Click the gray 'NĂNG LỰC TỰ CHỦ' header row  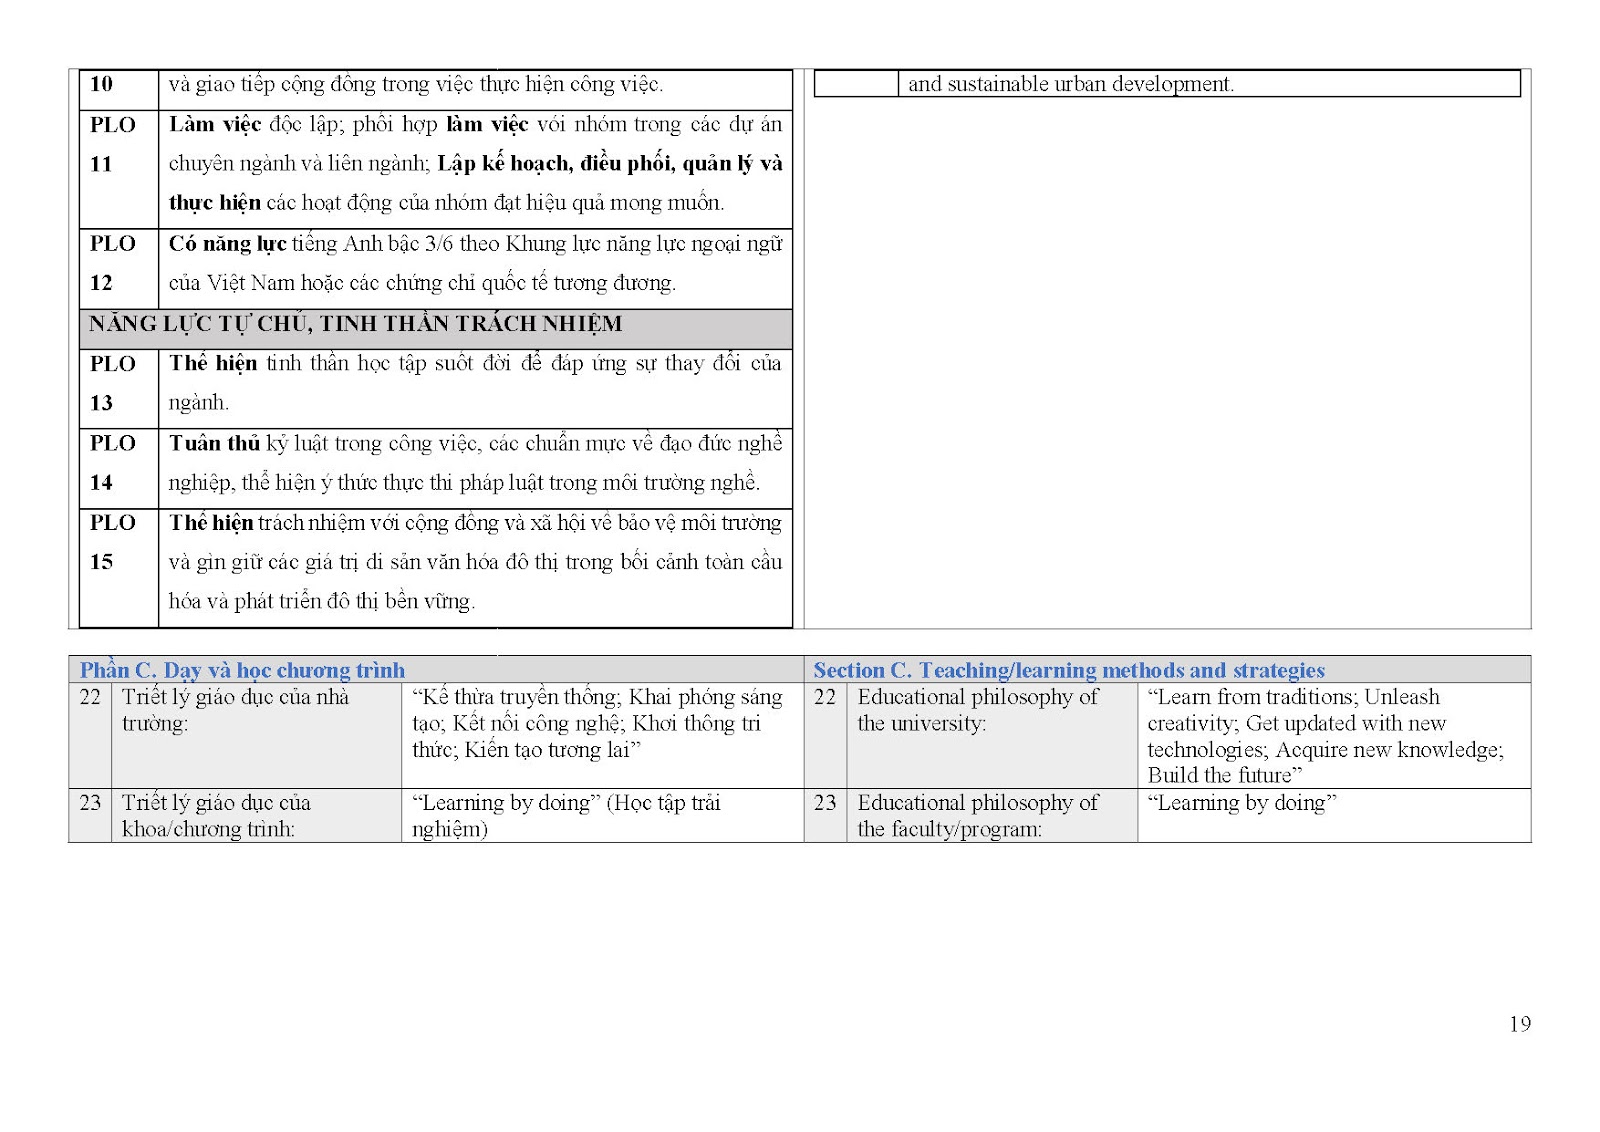pos(355,324)
